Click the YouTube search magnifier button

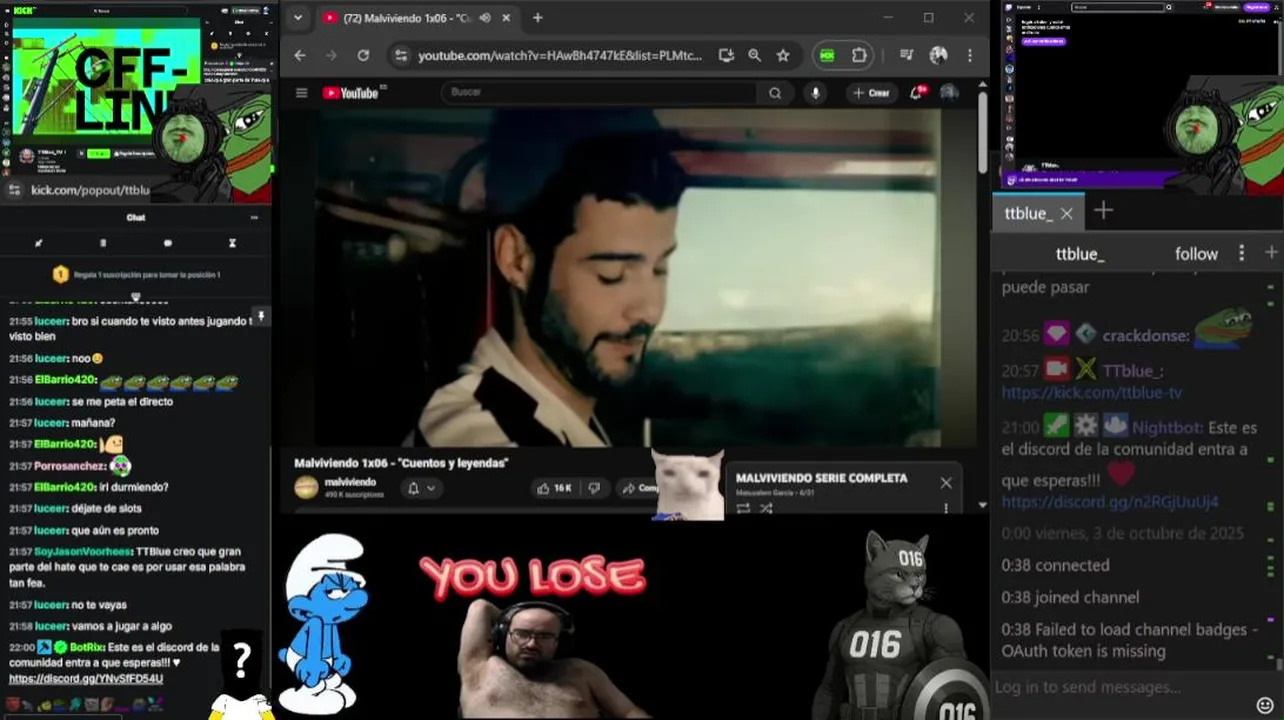click(775, 93)
